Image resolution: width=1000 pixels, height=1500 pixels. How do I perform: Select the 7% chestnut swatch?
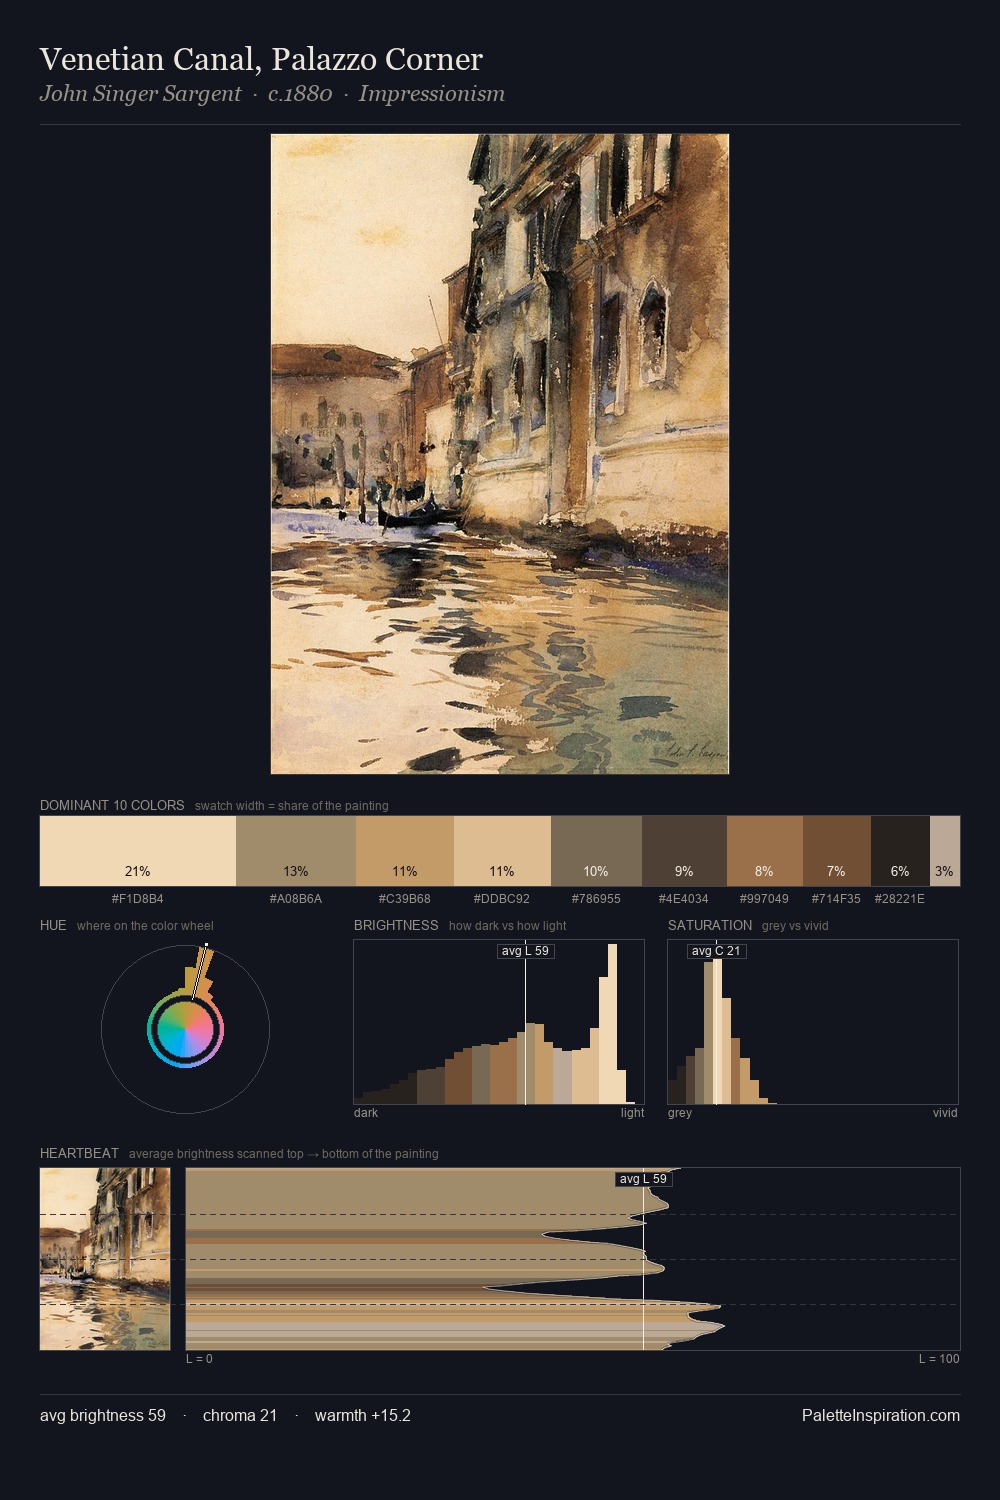837,851
